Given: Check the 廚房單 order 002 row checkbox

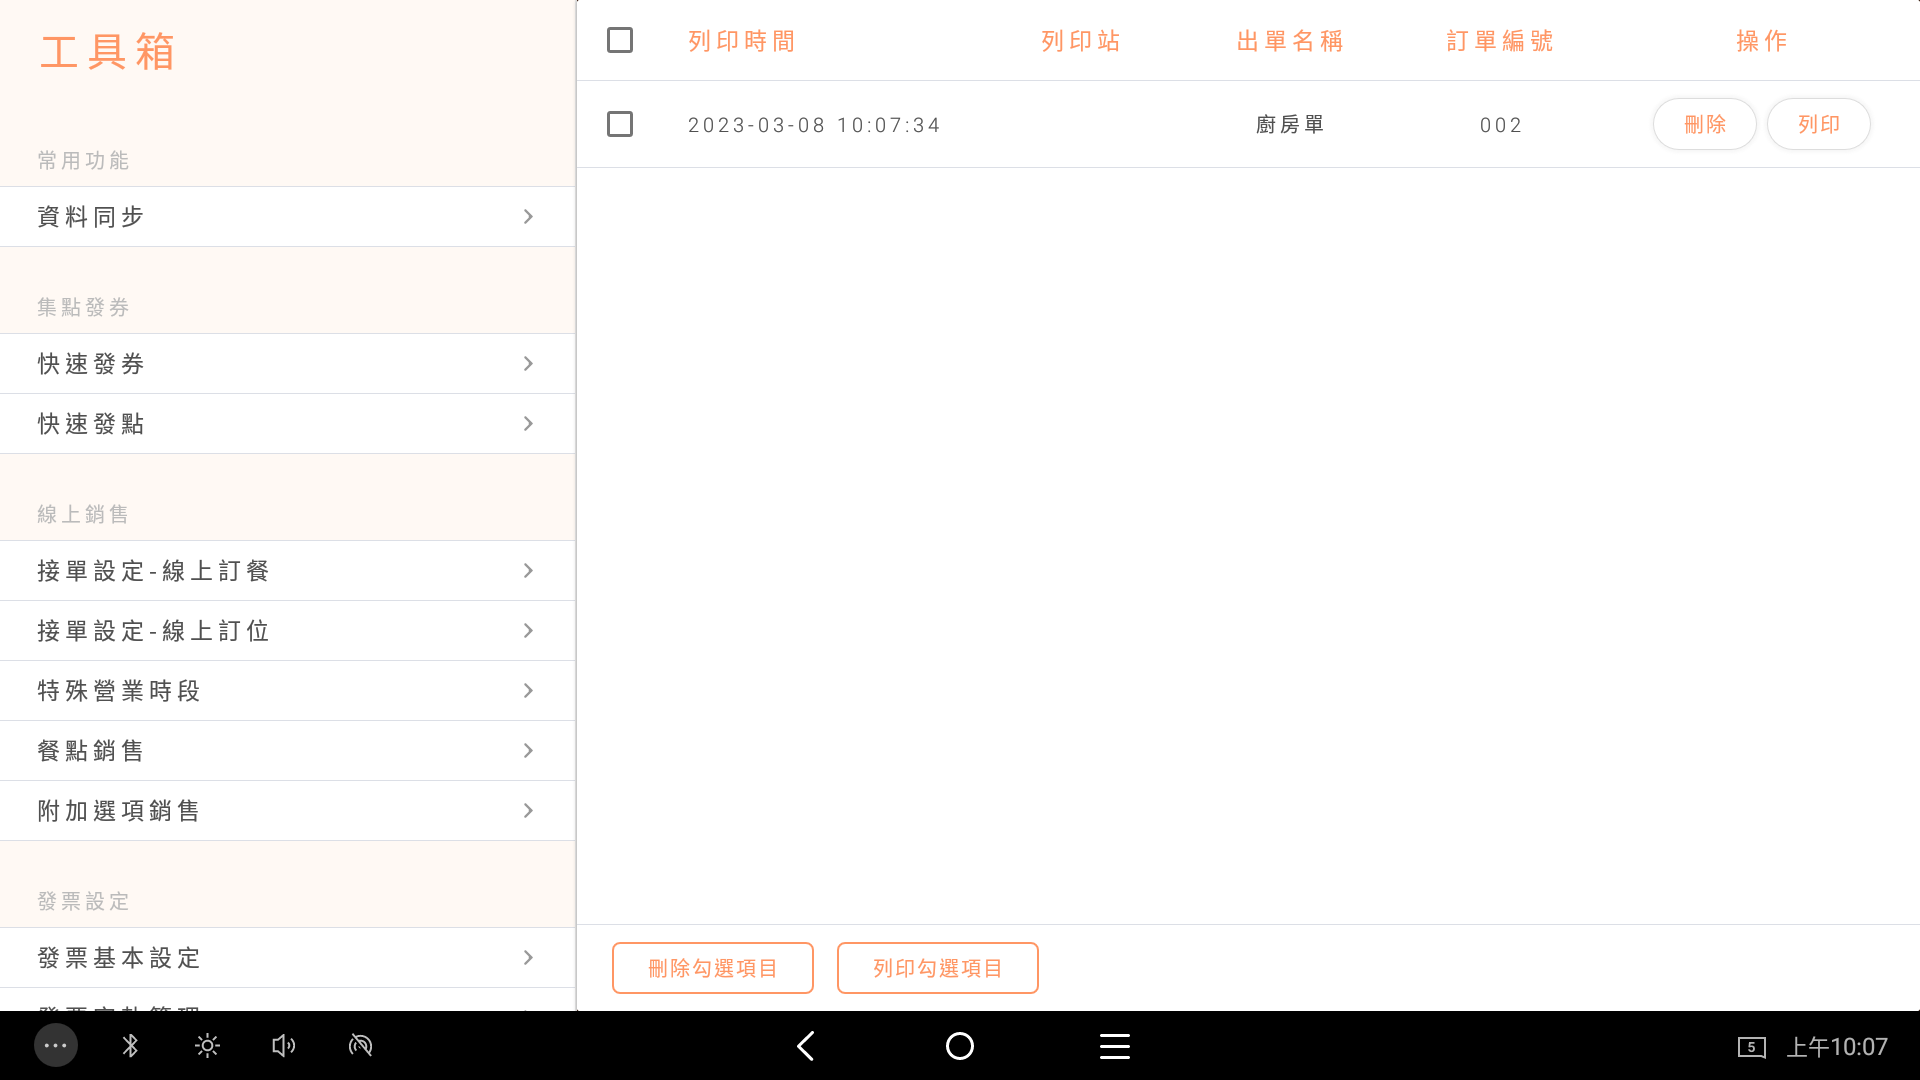Looking at the screenshot, I should pos(620,124).
